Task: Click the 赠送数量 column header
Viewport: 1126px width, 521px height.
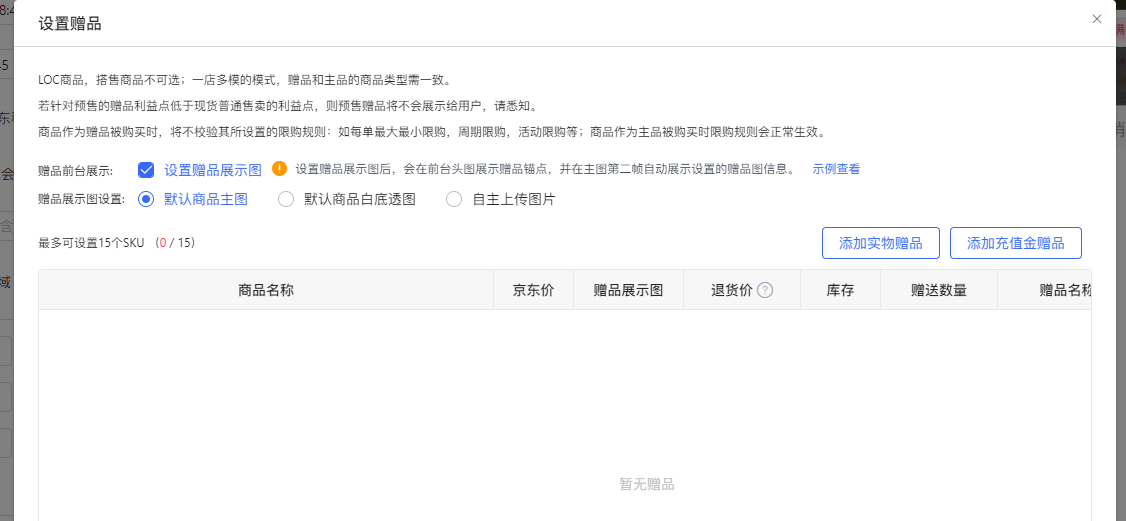Action: click(938, 290)
